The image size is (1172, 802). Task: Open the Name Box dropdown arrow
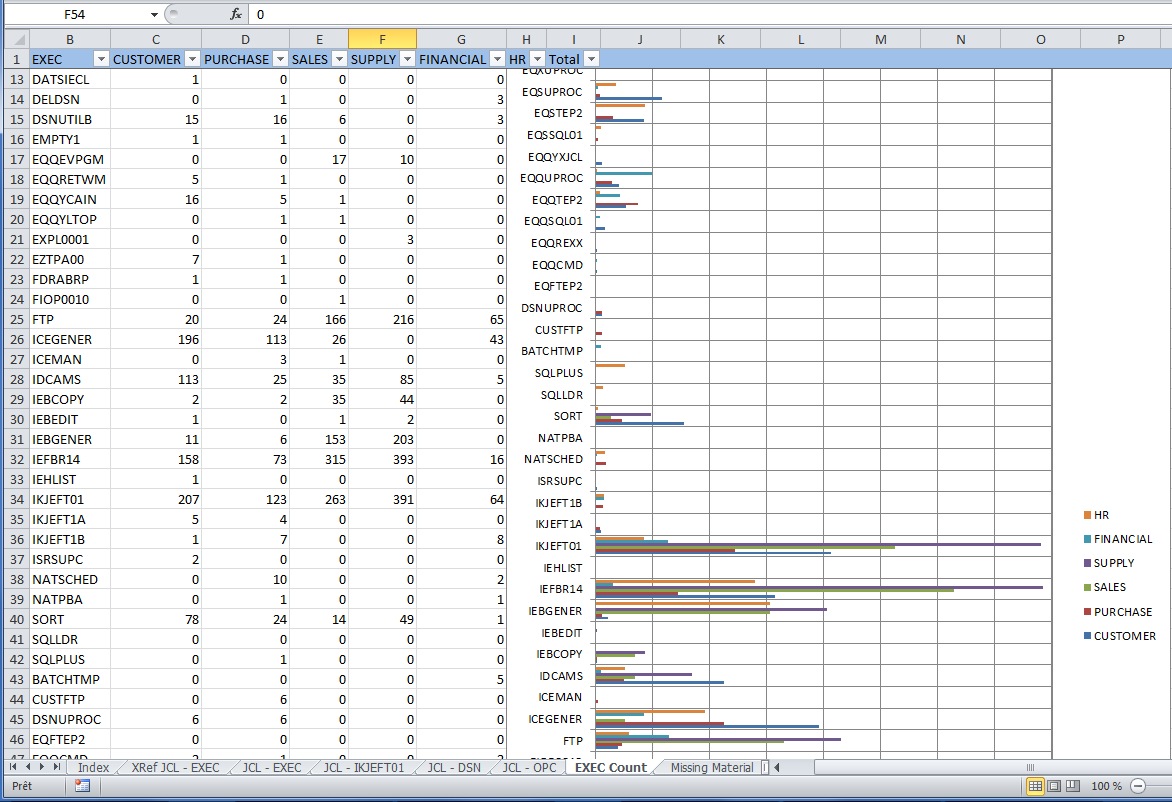click(154, 14)
